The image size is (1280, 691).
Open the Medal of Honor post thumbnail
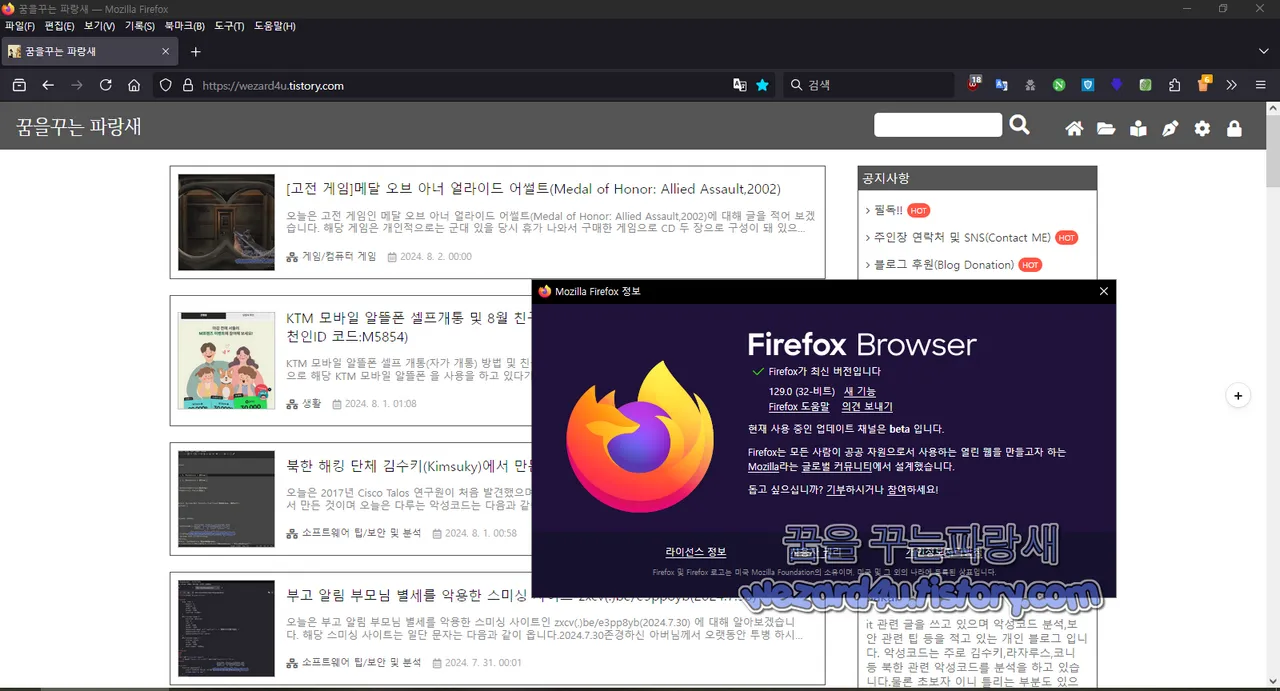pyautogui.click(x=226, y=222)
